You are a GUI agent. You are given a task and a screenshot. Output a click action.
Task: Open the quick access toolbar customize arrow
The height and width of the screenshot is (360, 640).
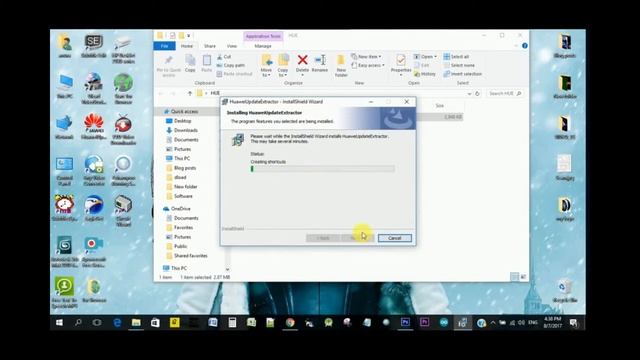pyautogui.click(x=189, y=36)
